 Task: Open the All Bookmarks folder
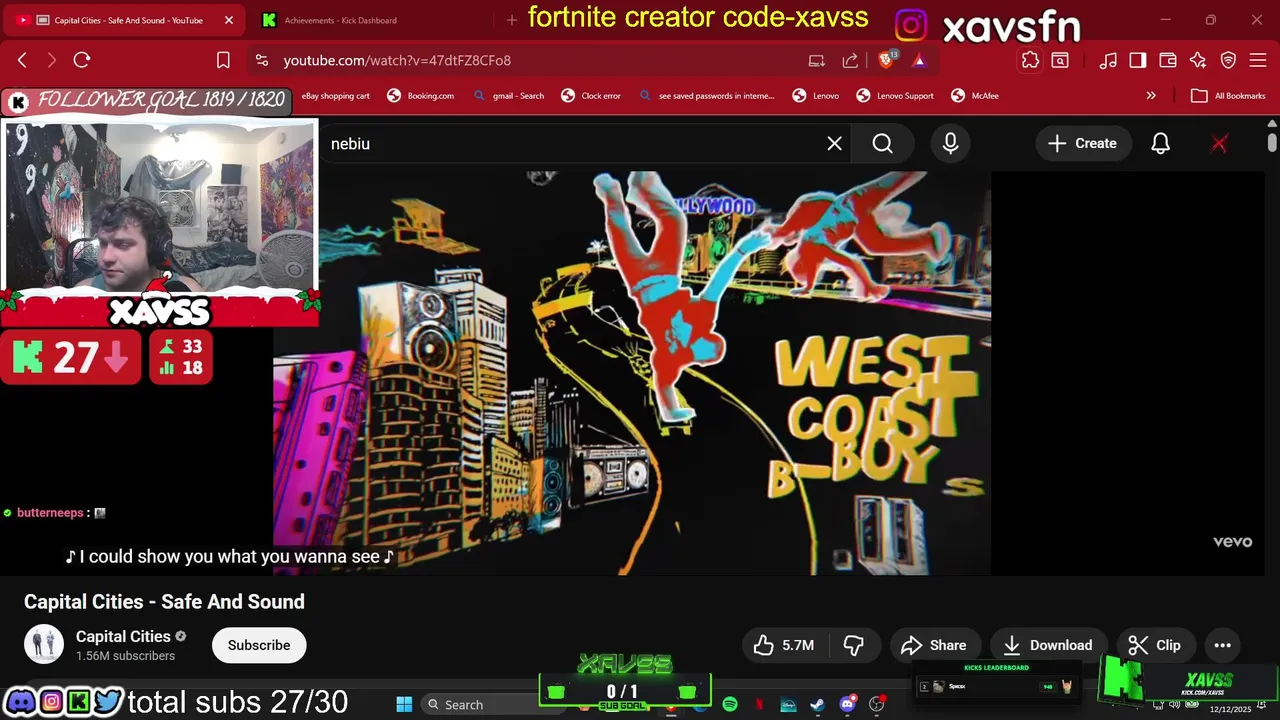coord(1229,96)
